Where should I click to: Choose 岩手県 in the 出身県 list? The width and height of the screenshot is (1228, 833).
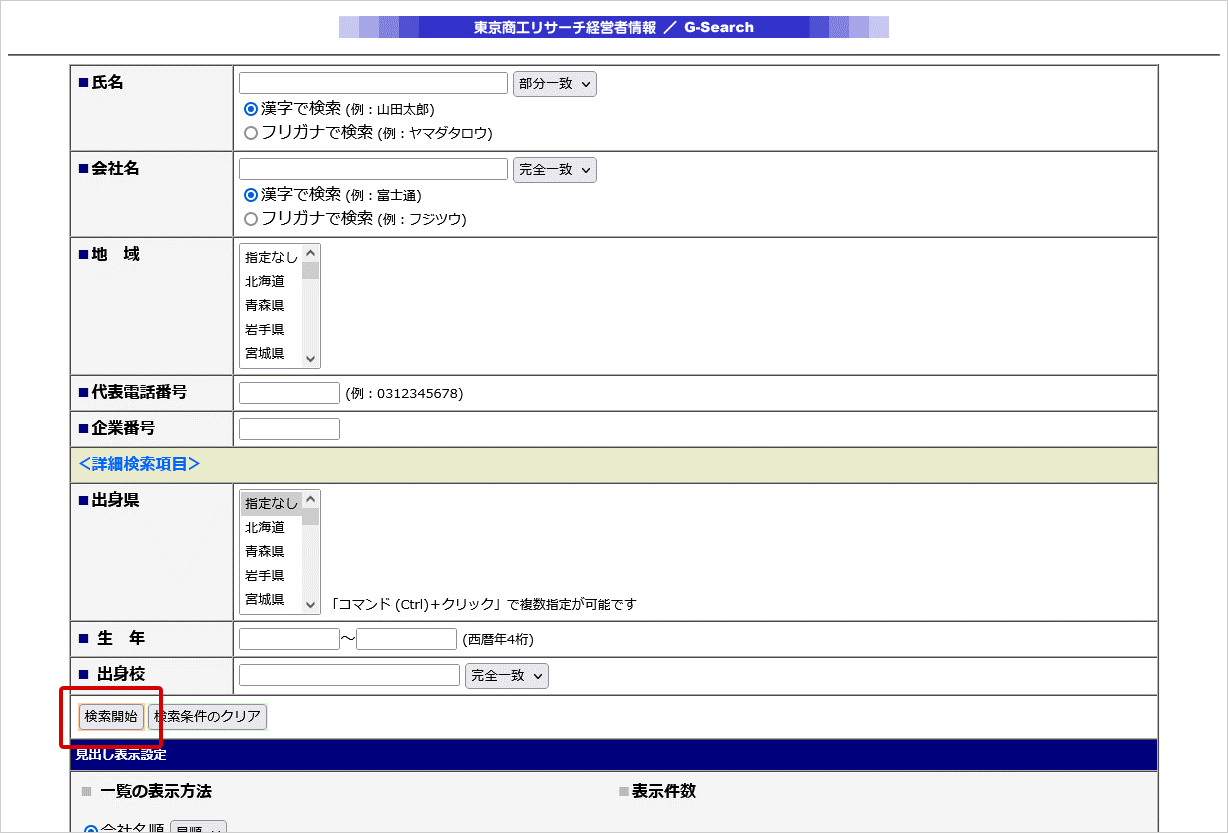coord(265,575)
